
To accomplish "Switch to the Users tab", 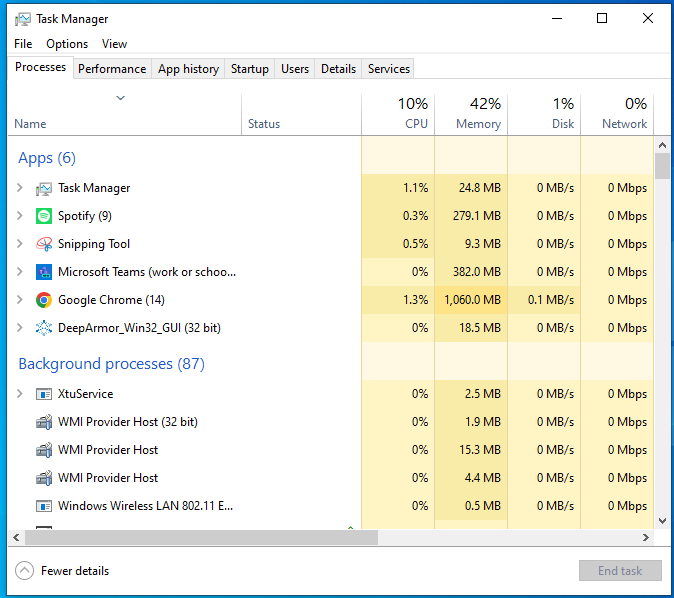I will (295, 69).
